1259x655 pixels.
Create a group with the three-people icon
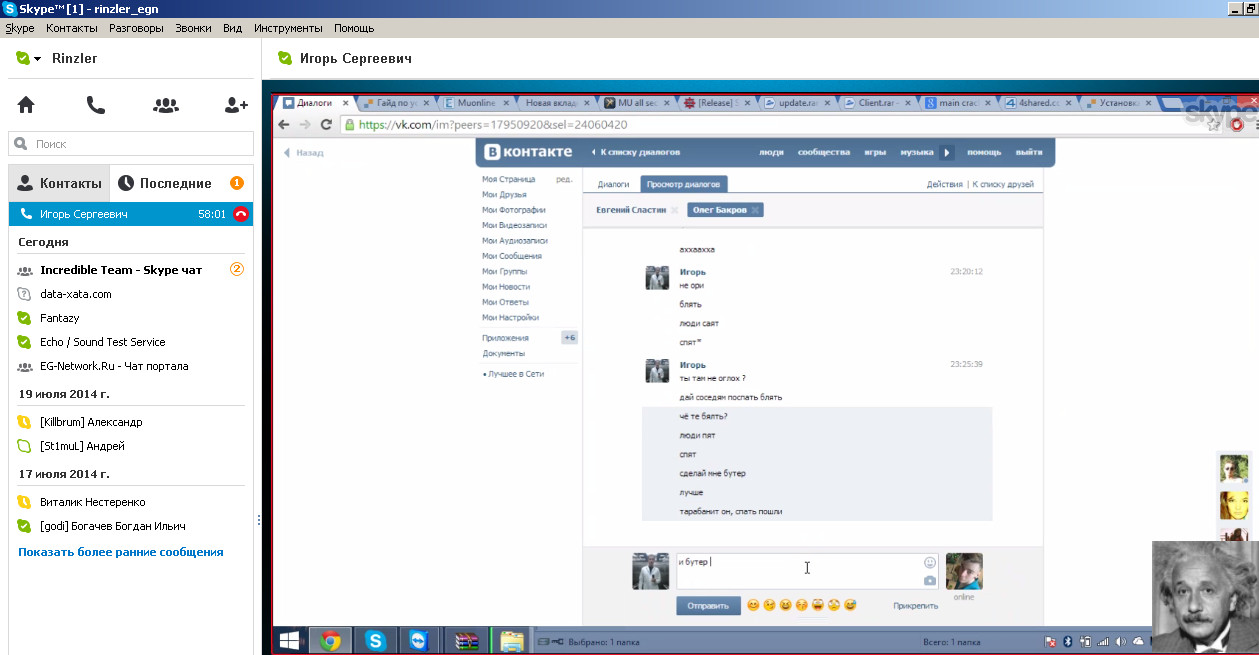coord(166,105)
